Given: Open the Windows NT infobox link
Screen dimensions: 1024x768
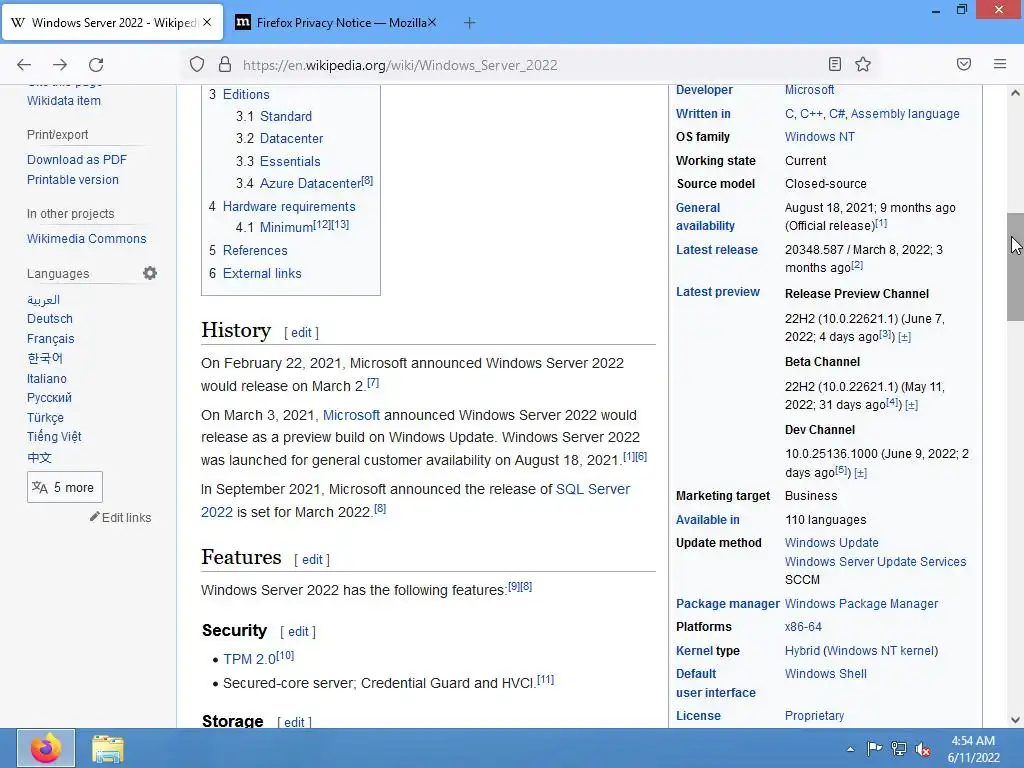Looking at the screenshot, I should pyautogui.click(x=820, y=136).
